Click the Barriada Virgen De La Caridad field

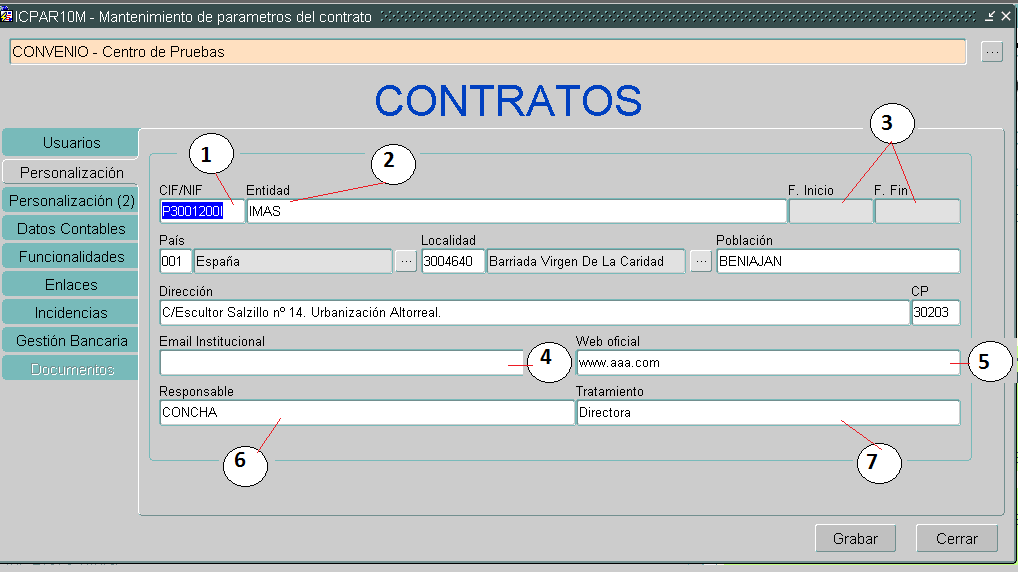click(586, 261)
